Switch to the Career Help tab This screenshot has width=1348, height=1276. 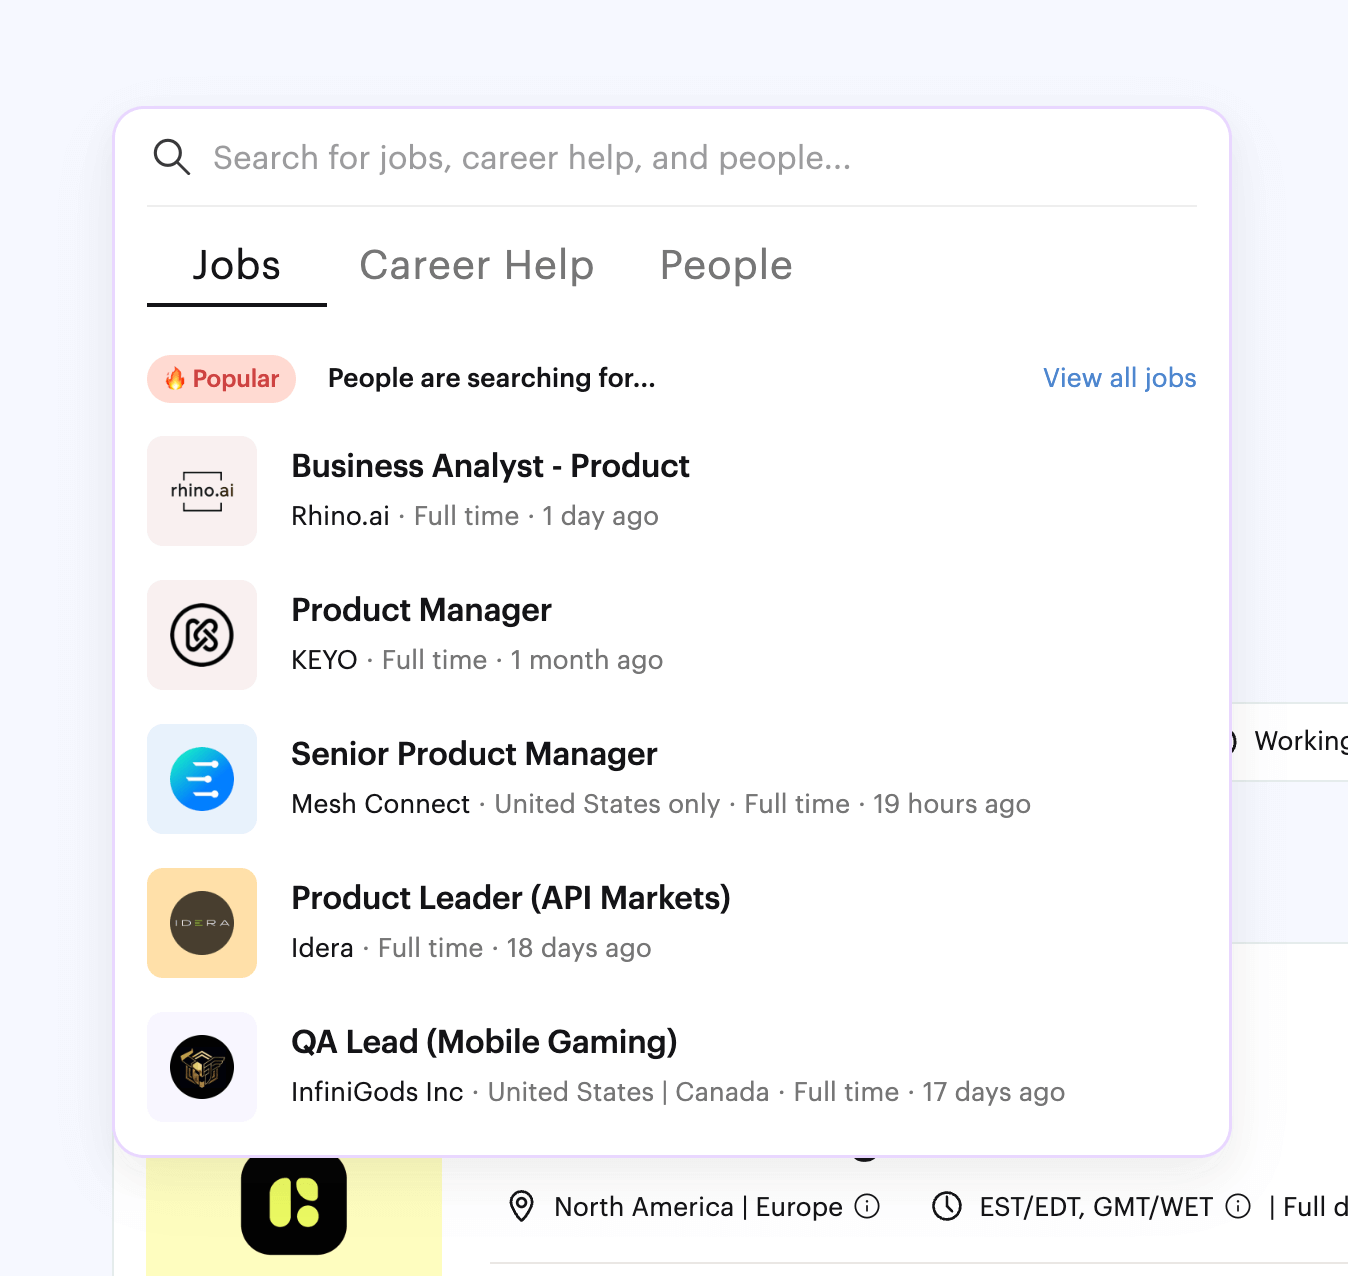[x=477, y=266]
